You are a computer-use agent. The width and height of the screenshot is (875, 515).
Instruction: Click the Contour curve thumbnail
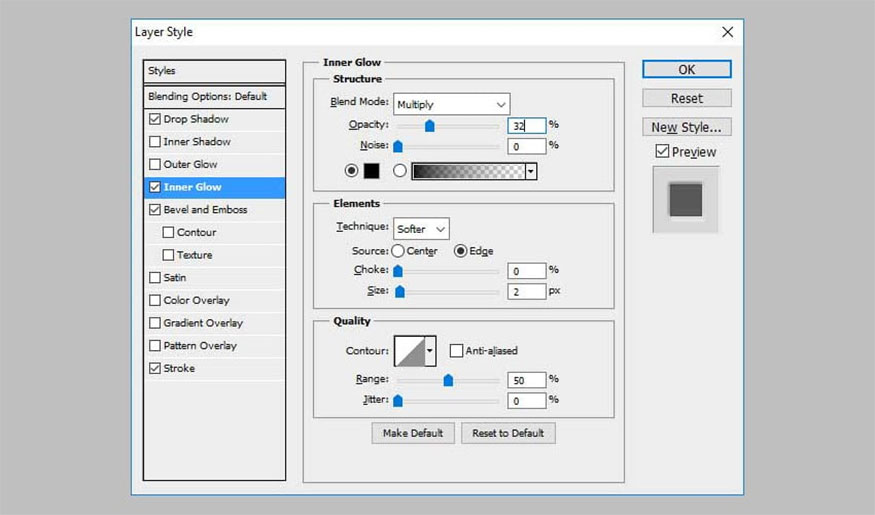pos(410,351)
